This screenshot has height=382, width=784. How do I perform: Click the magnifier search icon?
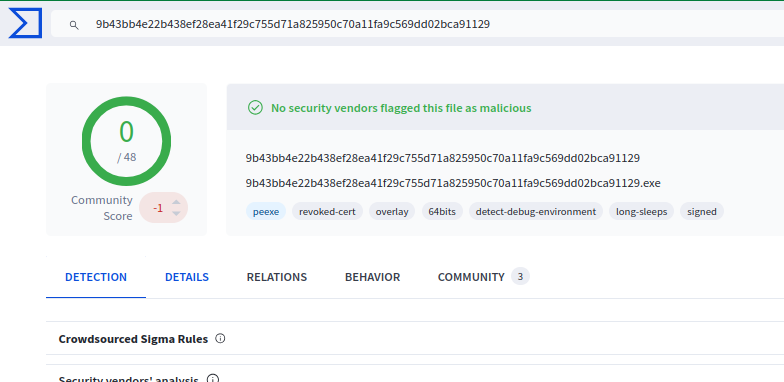pyautogui.click(x=74, y=24)
